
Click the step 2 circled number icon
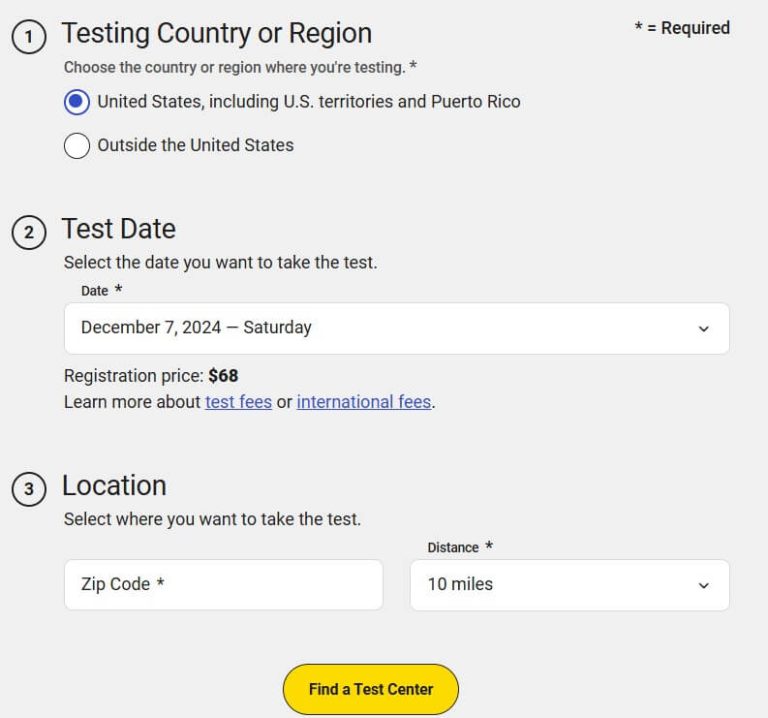pyautogui.click(x=29, y=232)
